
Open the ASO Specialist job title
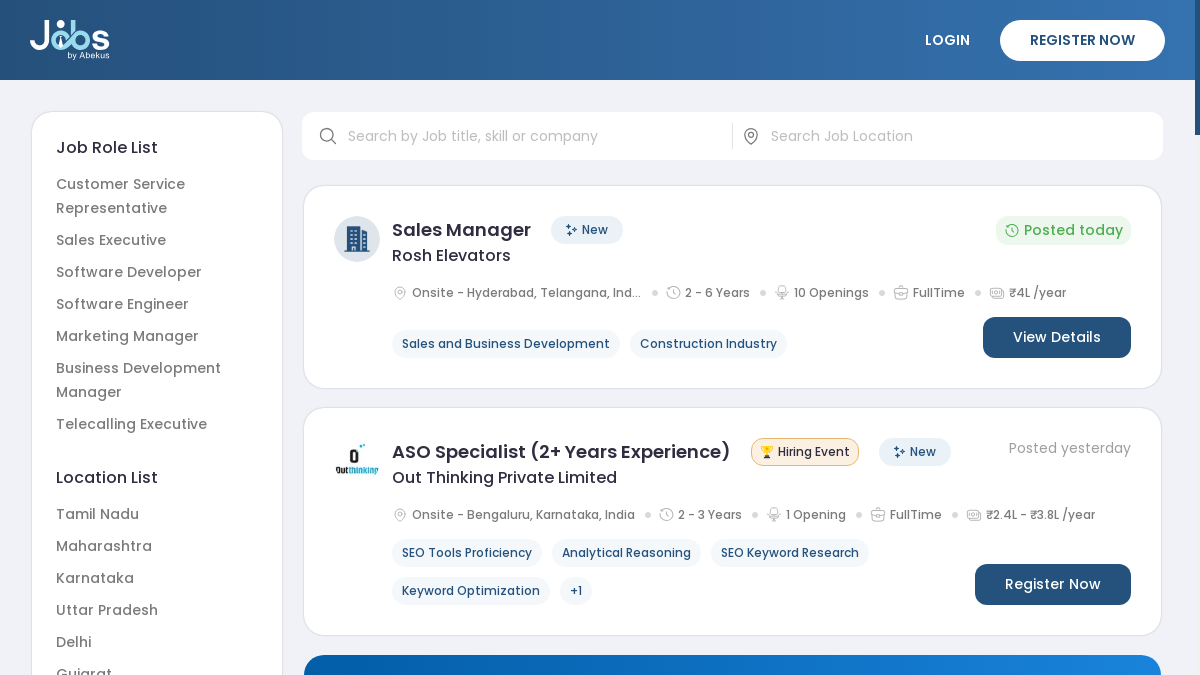click(561, 452)
